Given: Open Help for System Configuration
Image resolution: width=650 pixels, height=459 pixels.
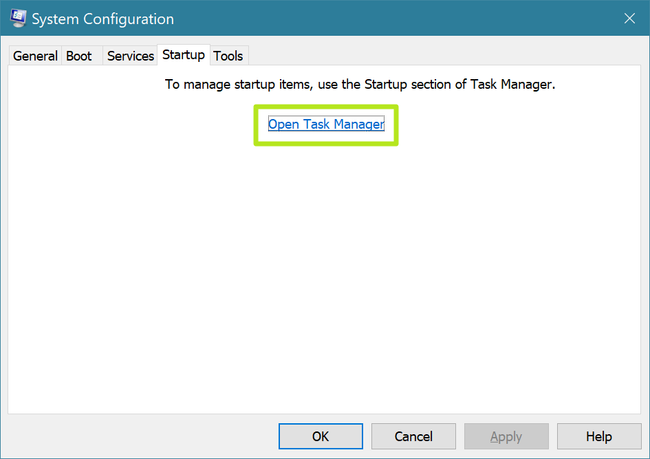Looking at the screenshot, I should coord(599,436).
